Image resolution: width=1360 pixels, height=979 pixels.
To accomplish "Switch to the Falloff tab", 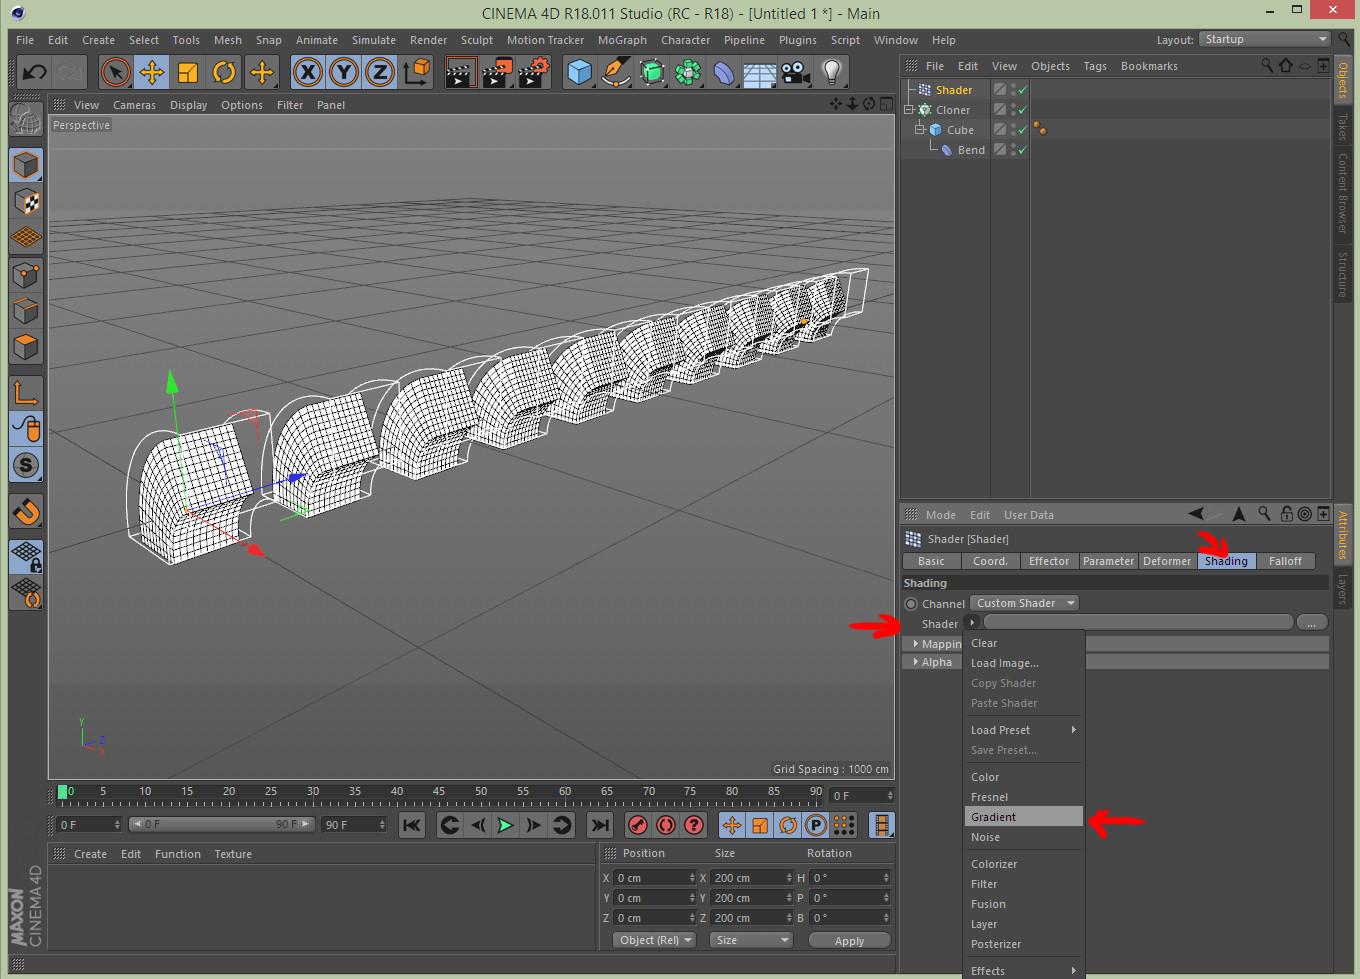I will click(x=1285, y=561).
